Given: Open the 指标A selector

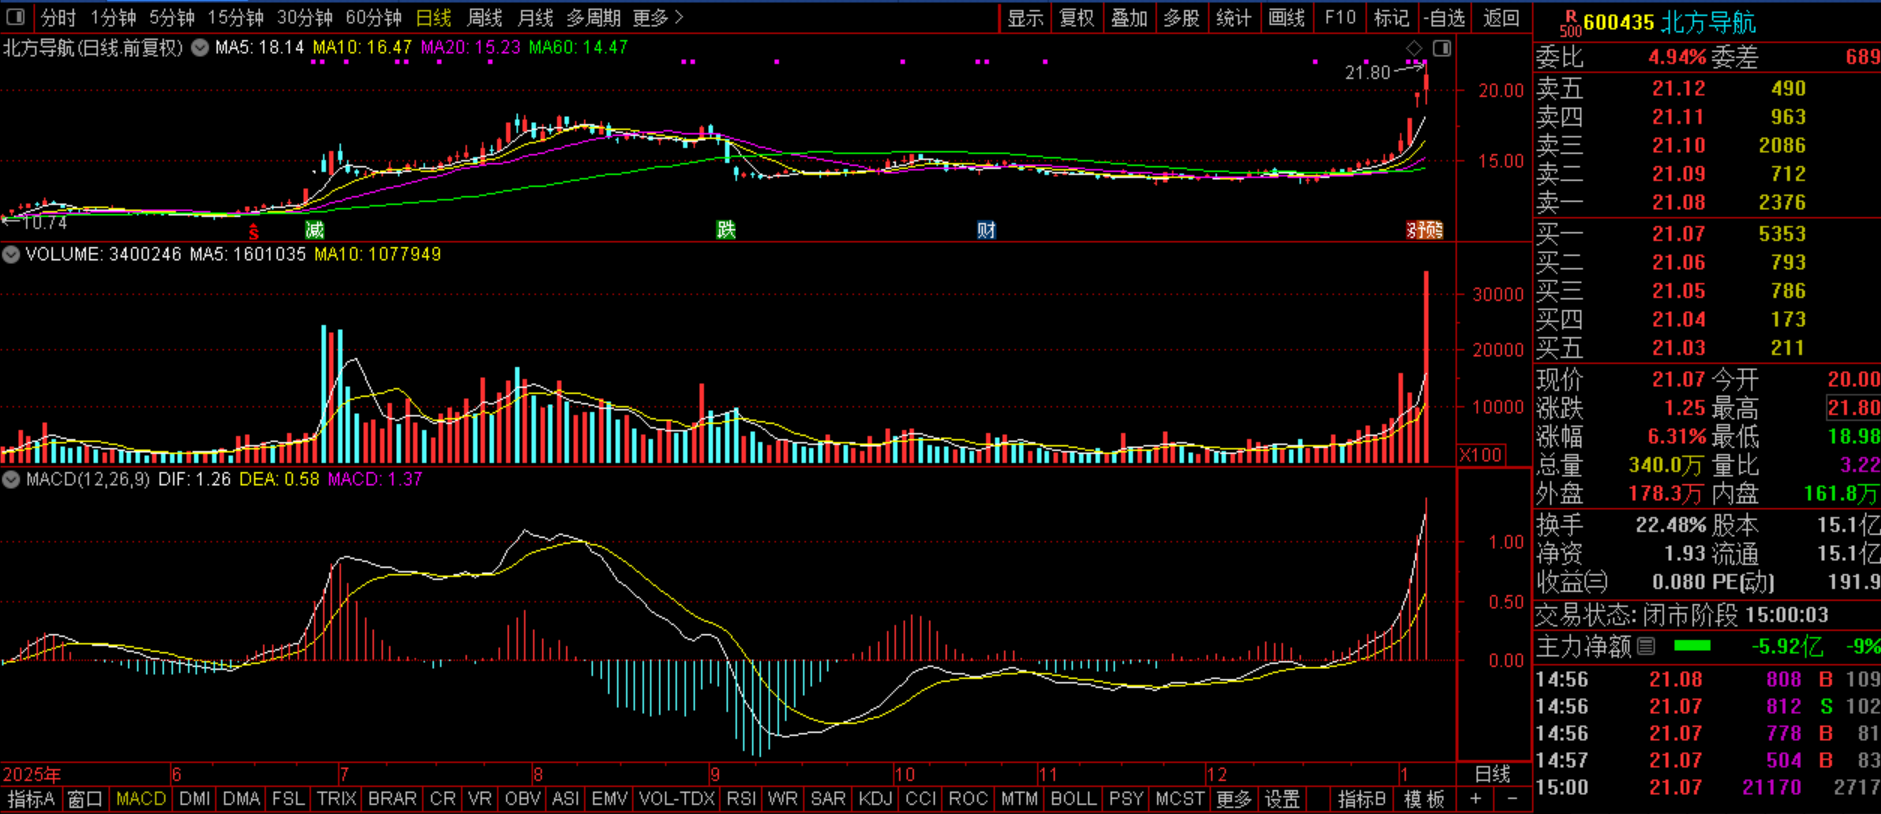Looking at the screenshot, I should point(31,799).
